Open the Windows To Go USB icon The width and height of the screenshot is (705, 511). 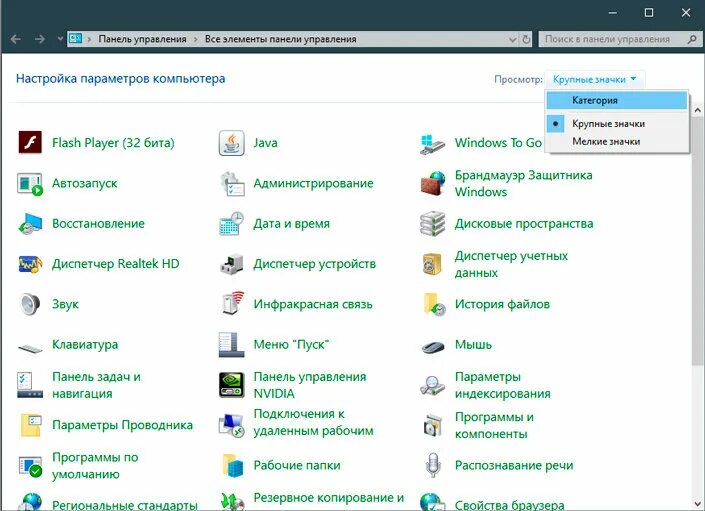click(433, 144)
